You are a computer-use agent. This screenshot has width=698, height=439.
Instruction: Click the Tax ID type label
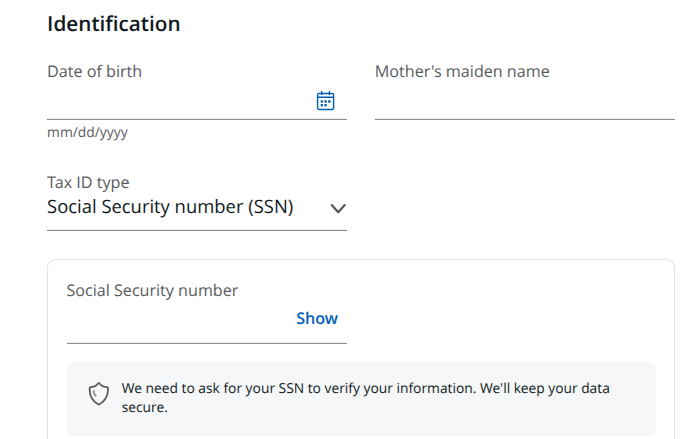point(88,183)
